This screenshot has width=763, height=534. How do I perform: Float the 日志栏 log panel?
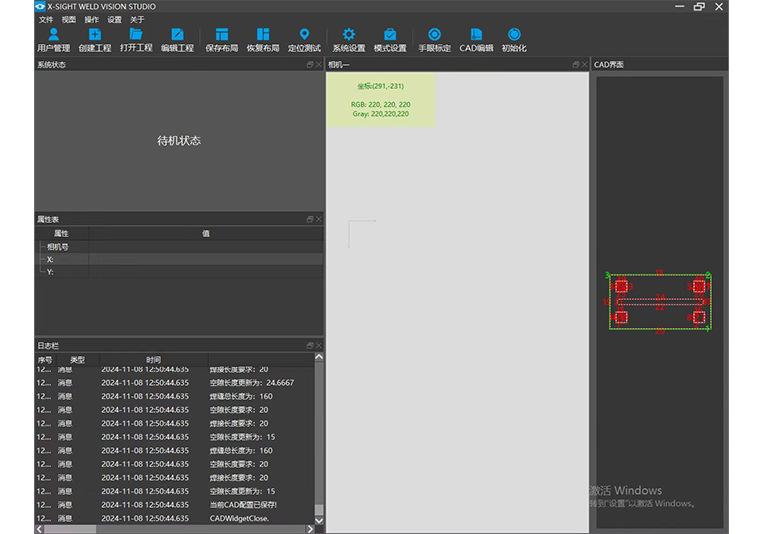(310, 346)
